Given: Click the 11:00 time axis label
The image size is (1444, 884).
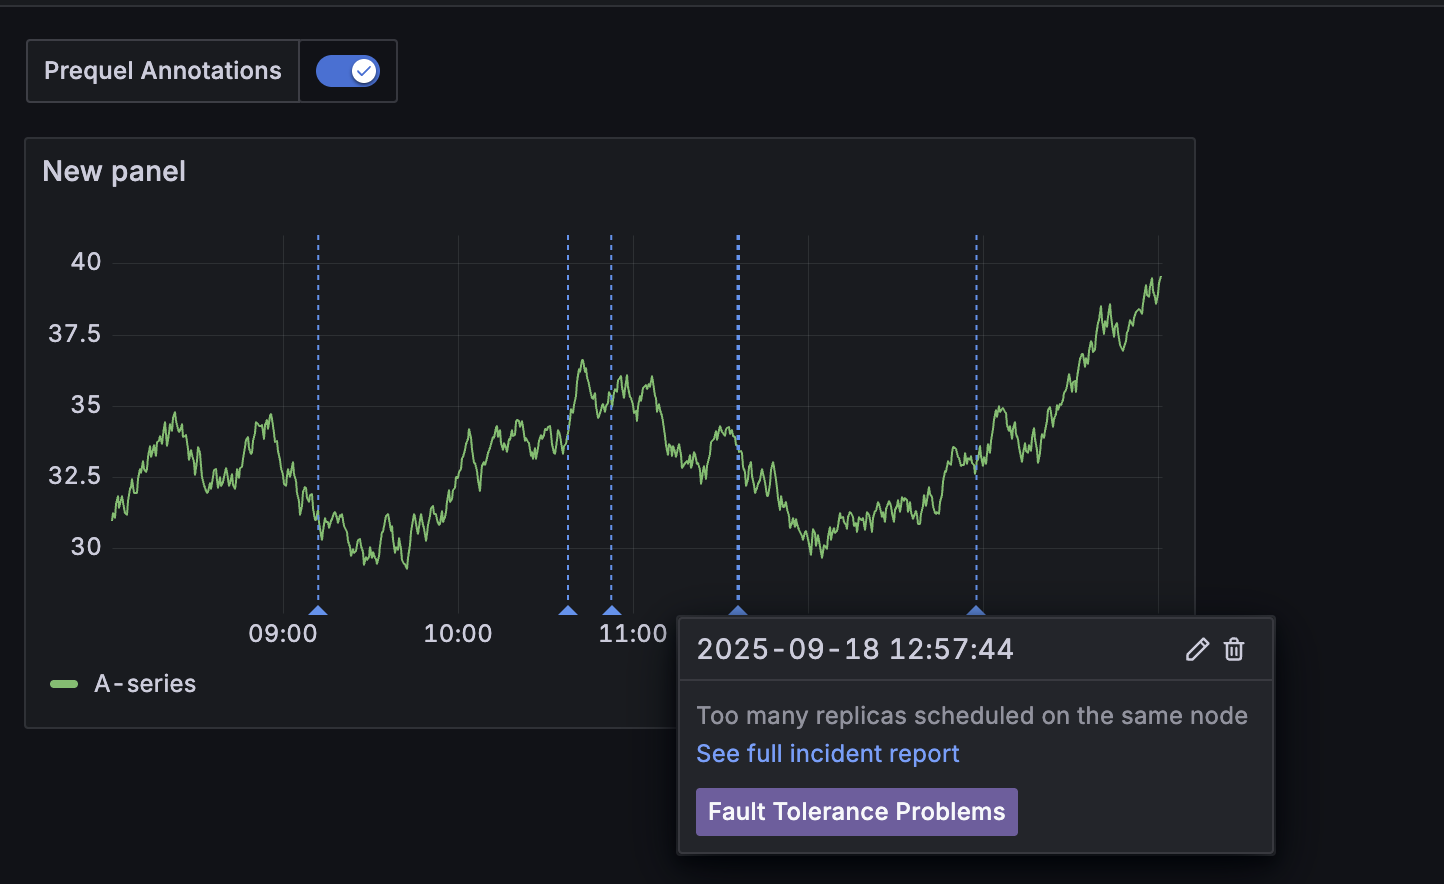Looking at the screenshot, I should (x=633, y=634).
